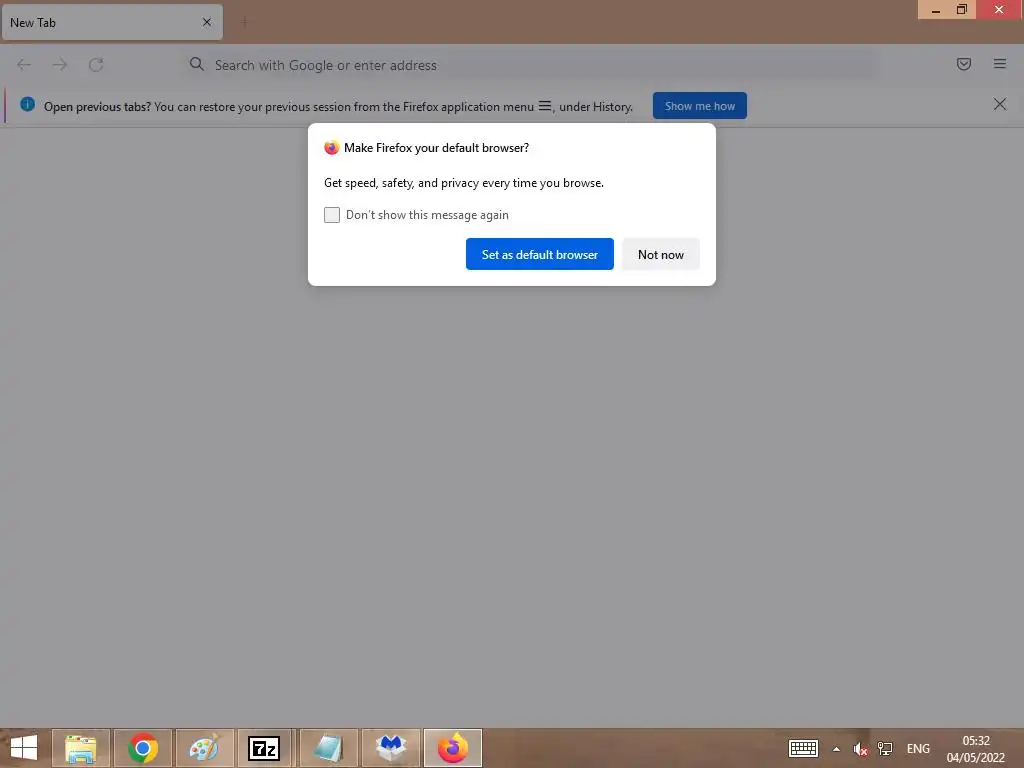Open the clock showing 05:32
Image resolution: width=1024 pixels, height=768 pixels.
tap(976, 749)
